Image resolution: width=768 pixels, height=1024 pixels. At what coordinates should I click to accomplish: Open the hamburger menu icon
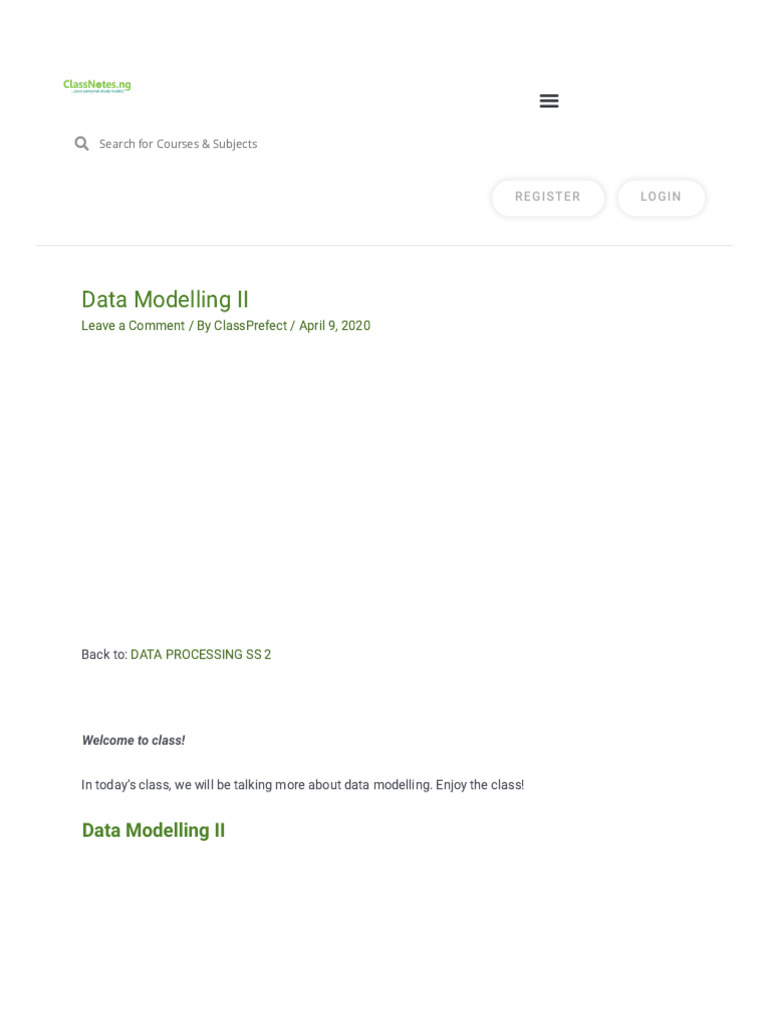click(549, 101)
